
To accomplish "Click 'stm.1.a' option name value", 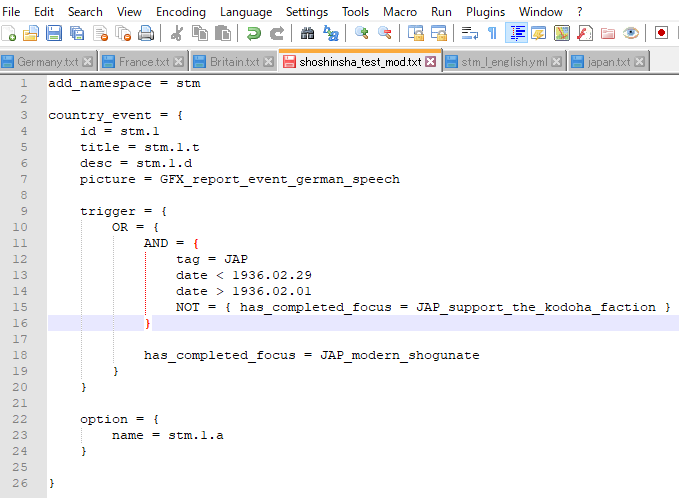I will 196,435.
